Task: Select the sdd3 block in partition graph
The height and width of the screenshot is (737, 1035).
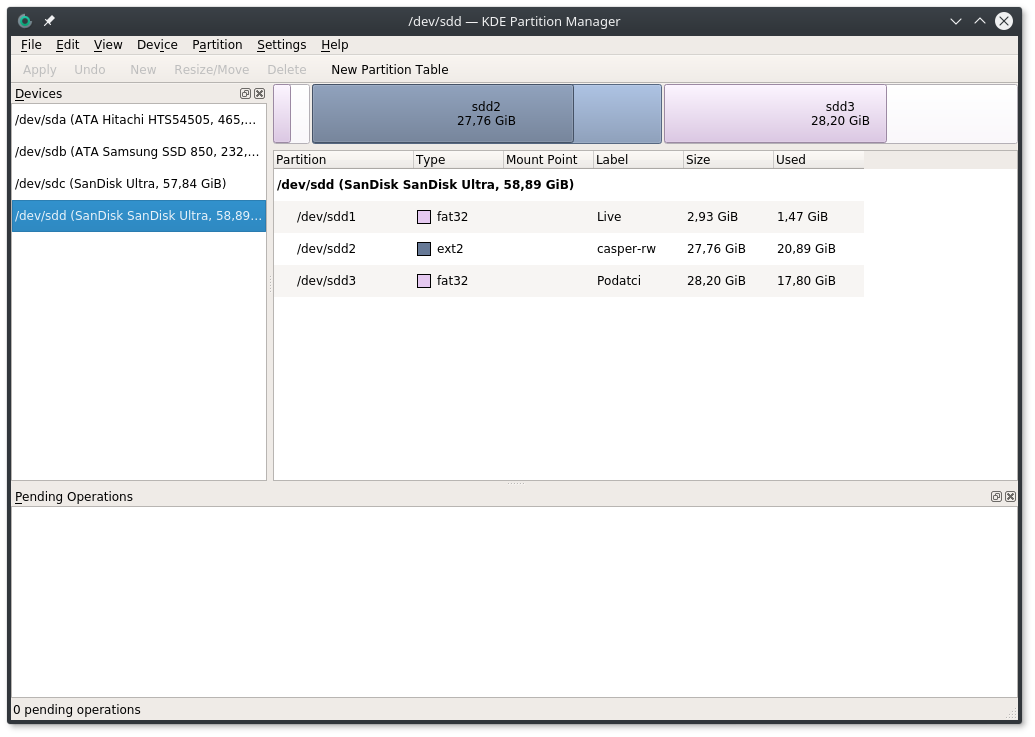Action: (x=775, y=114)
